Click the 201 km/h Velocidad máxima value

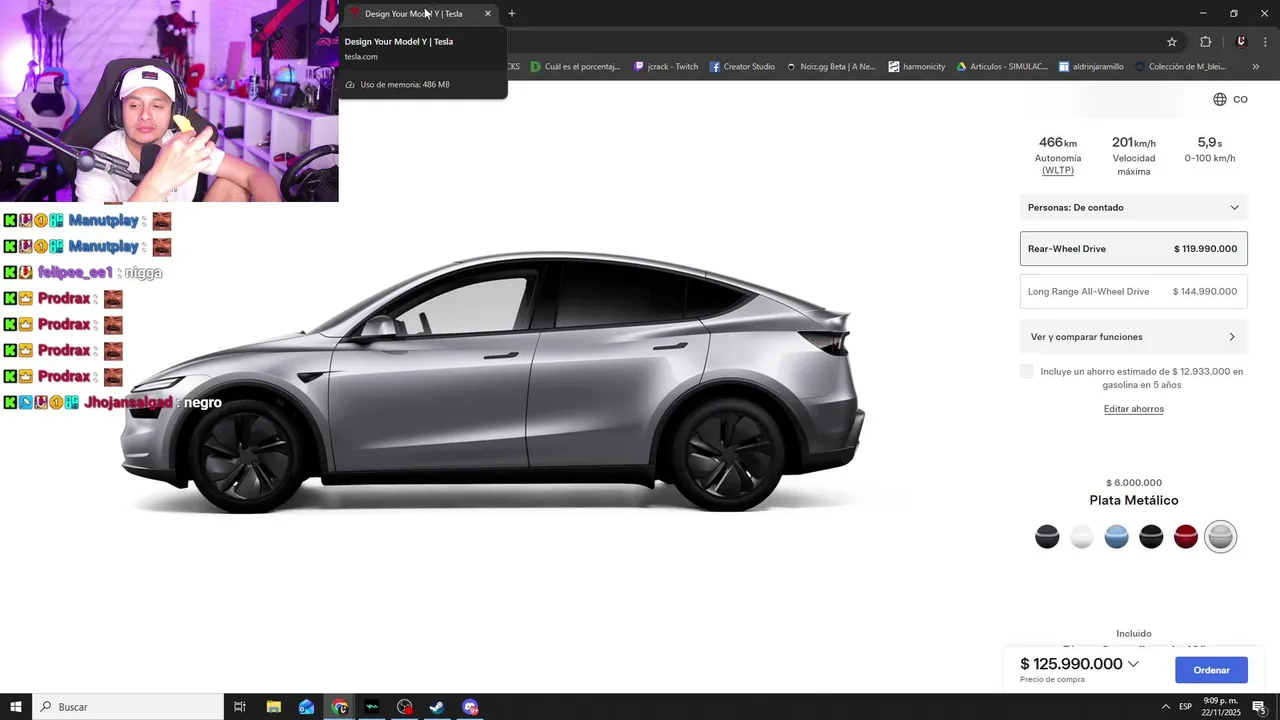(1134, 143)
